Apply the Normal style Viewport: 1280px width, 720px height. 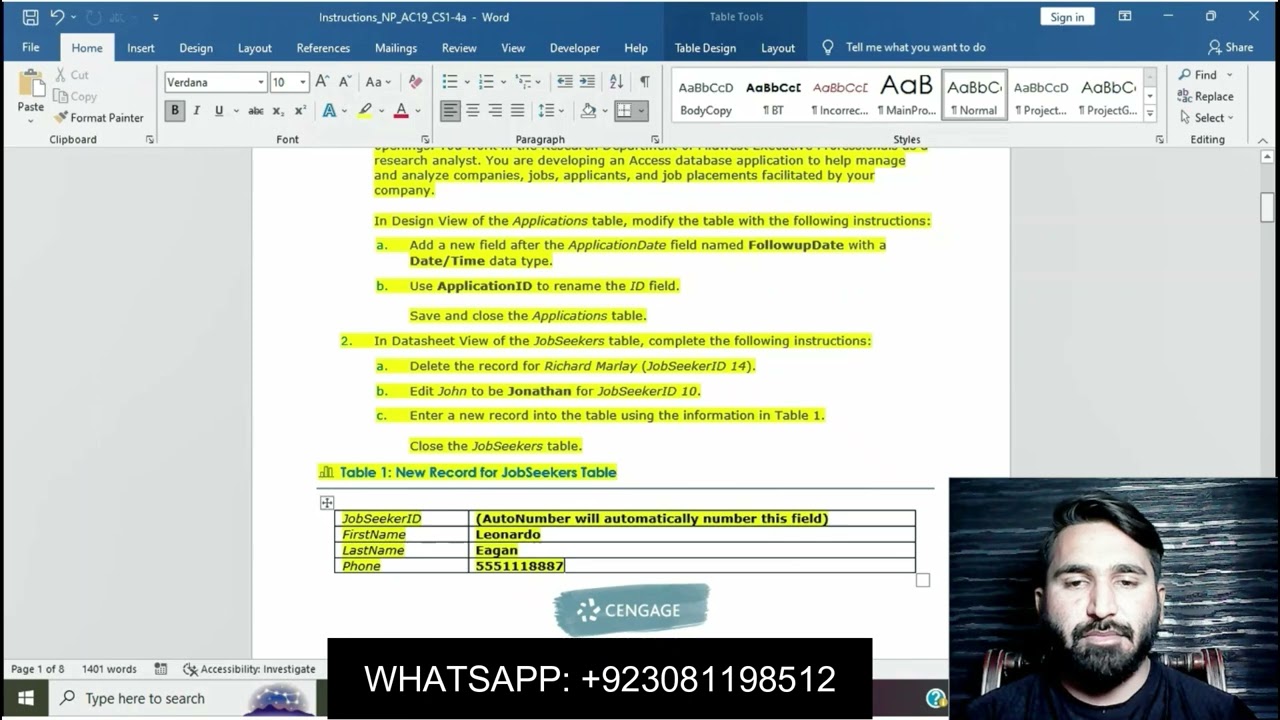tap(974, 96)
